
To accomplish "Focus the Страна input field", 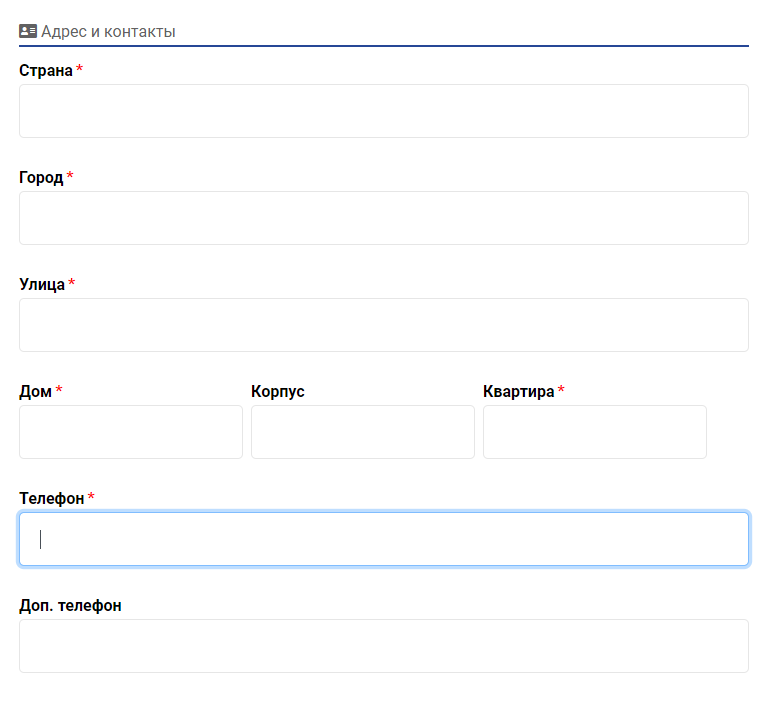I will click(x=383, y=111).
